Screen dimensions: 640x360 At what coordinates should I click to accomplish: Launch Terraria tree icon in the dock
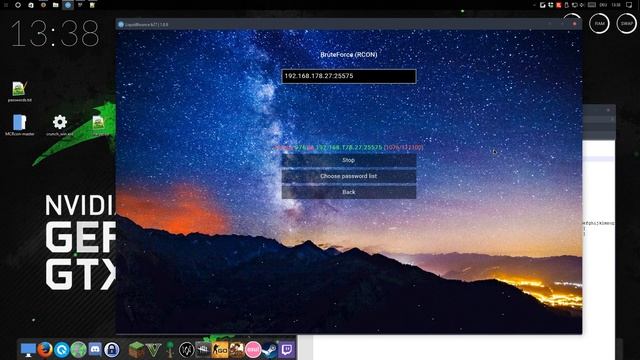click(169, 350)
